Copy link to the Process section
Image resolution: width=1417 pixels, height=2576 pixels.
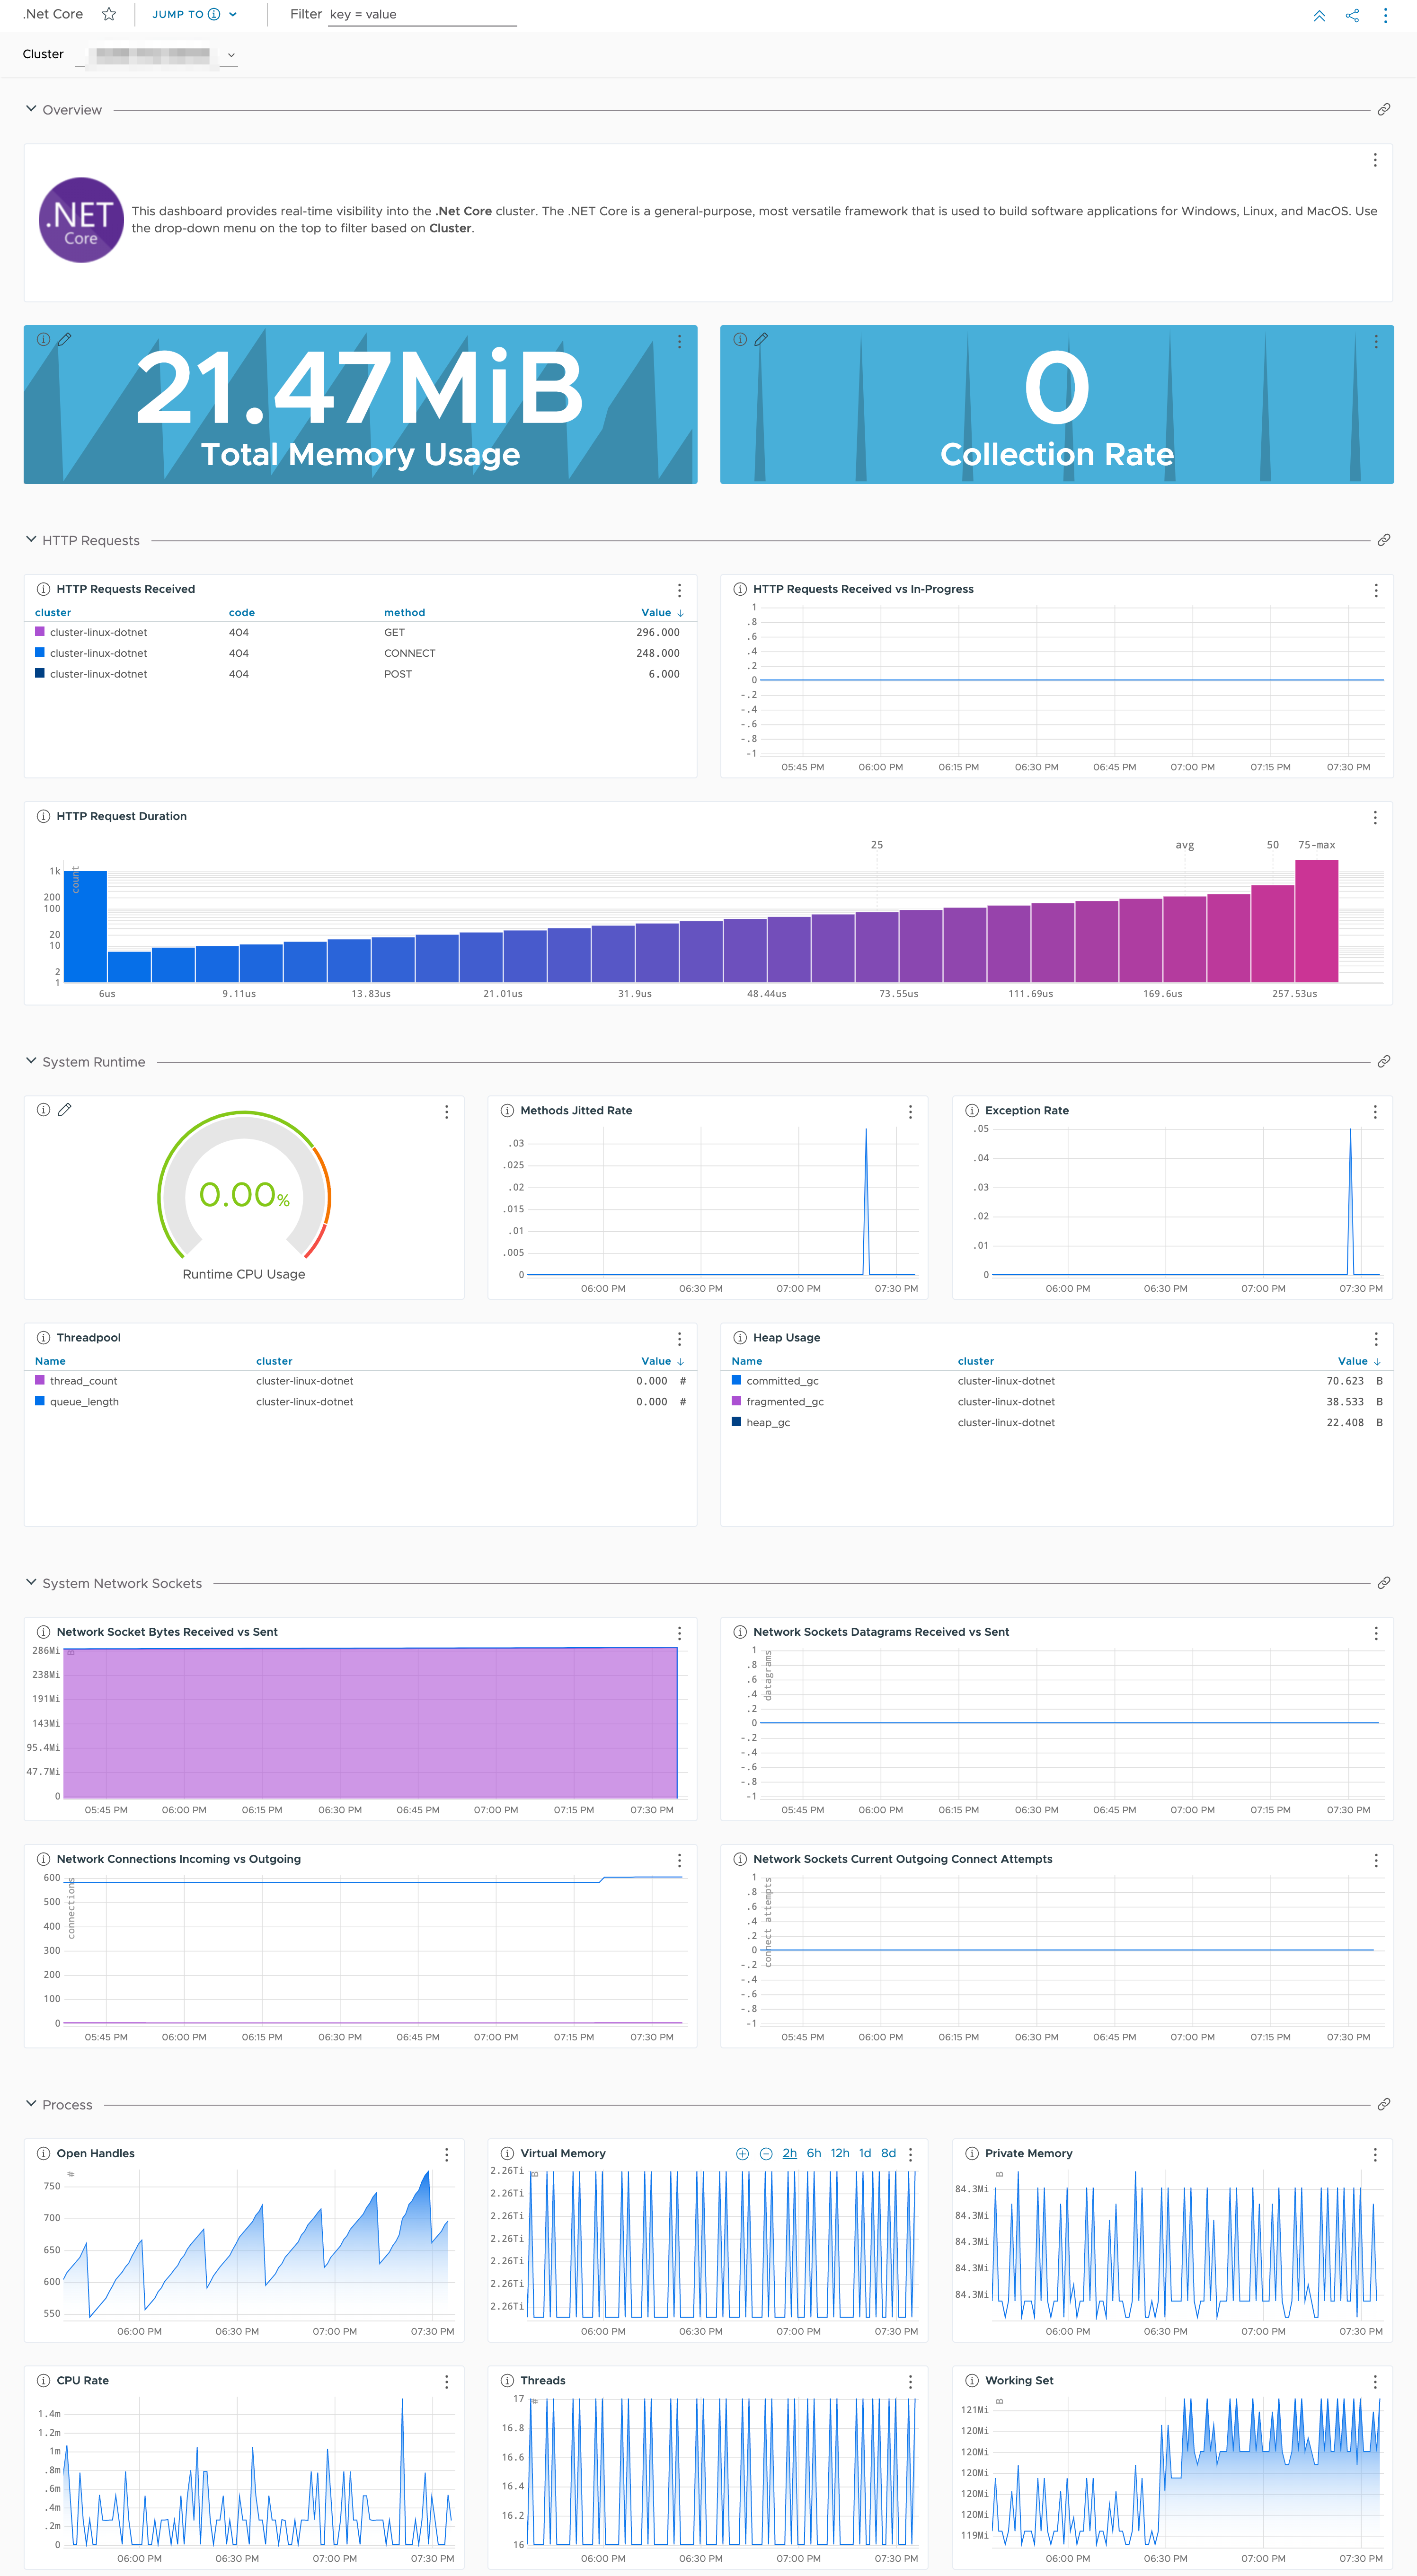1383,2104
